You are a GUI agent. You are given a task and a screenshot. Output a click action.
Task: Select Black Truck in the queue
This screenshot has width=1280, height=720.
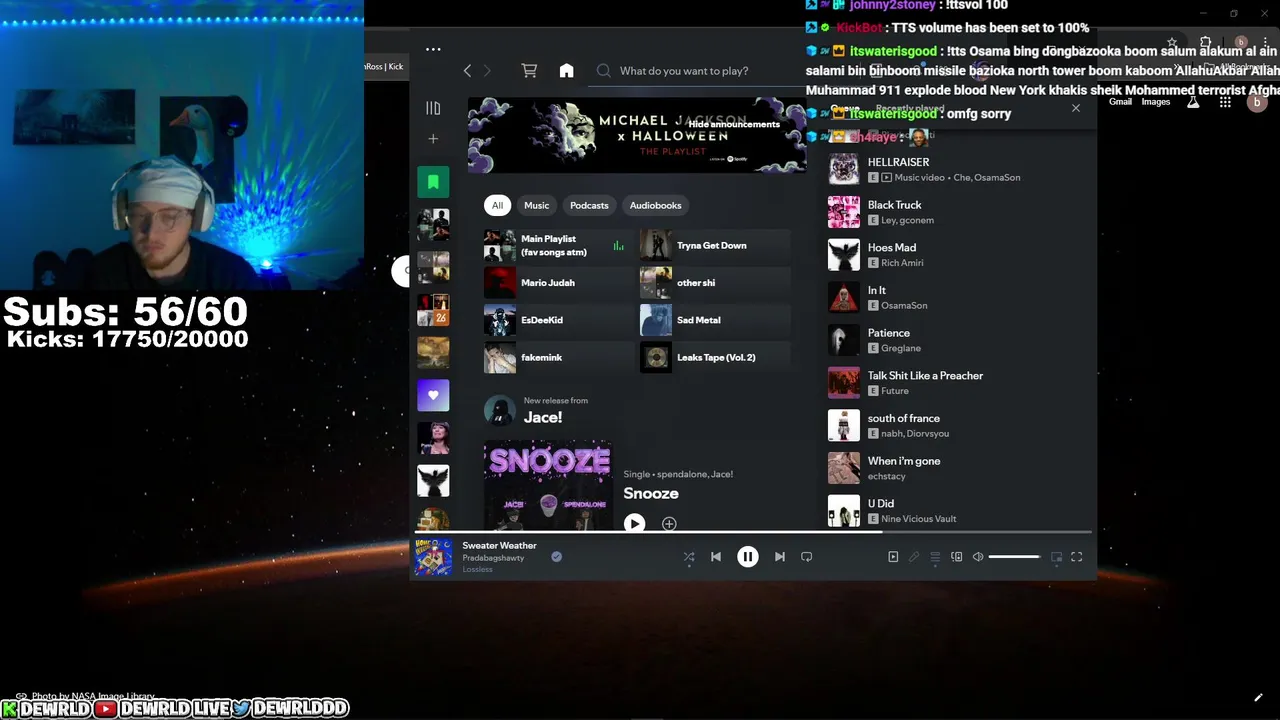(x=955, y=212)
